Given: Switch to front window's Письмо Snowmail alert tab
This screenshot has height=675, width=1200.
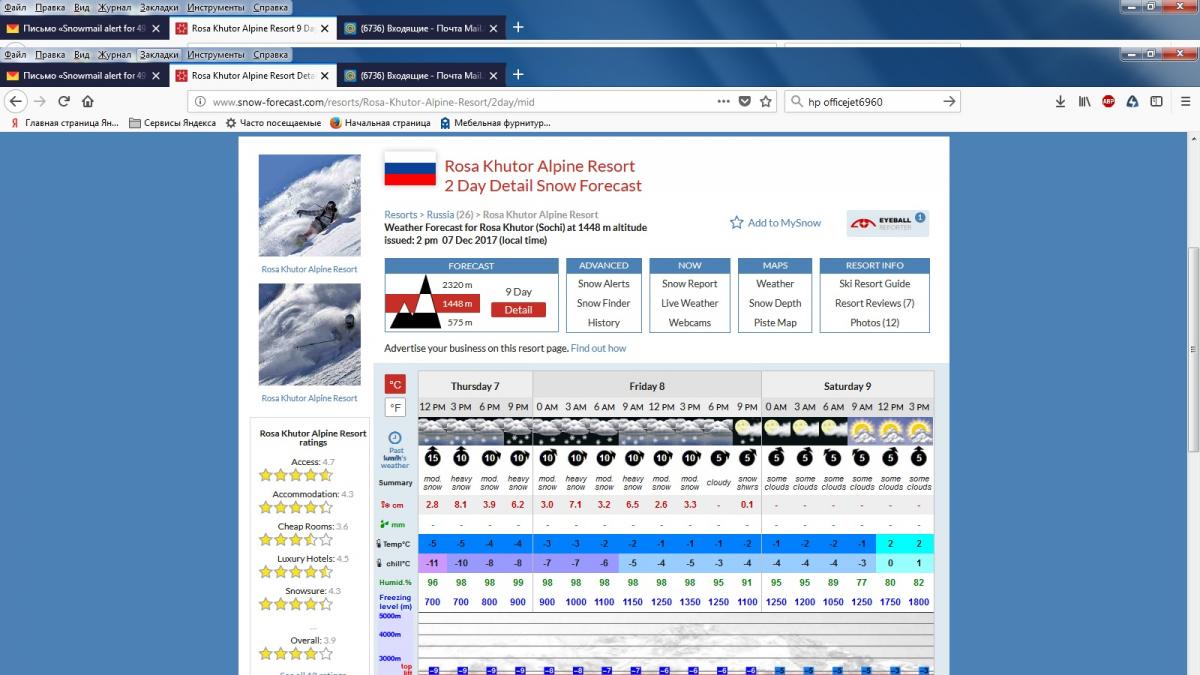Looking at the screenshot, I should 84,75.
